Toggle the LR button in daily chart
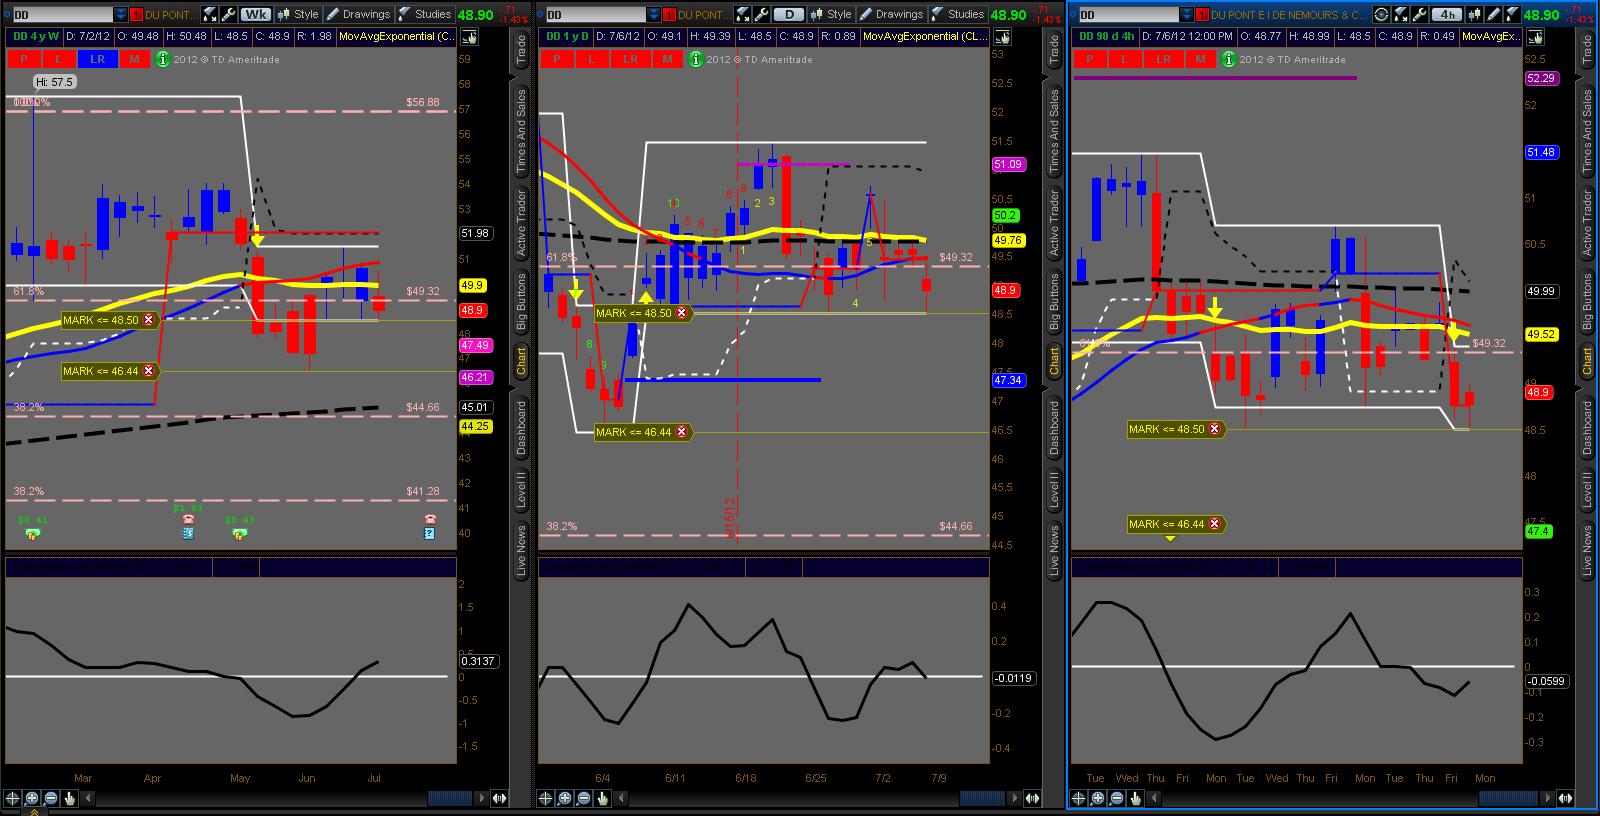Screen dimensions: 1600x816 (x=630, y=59)
